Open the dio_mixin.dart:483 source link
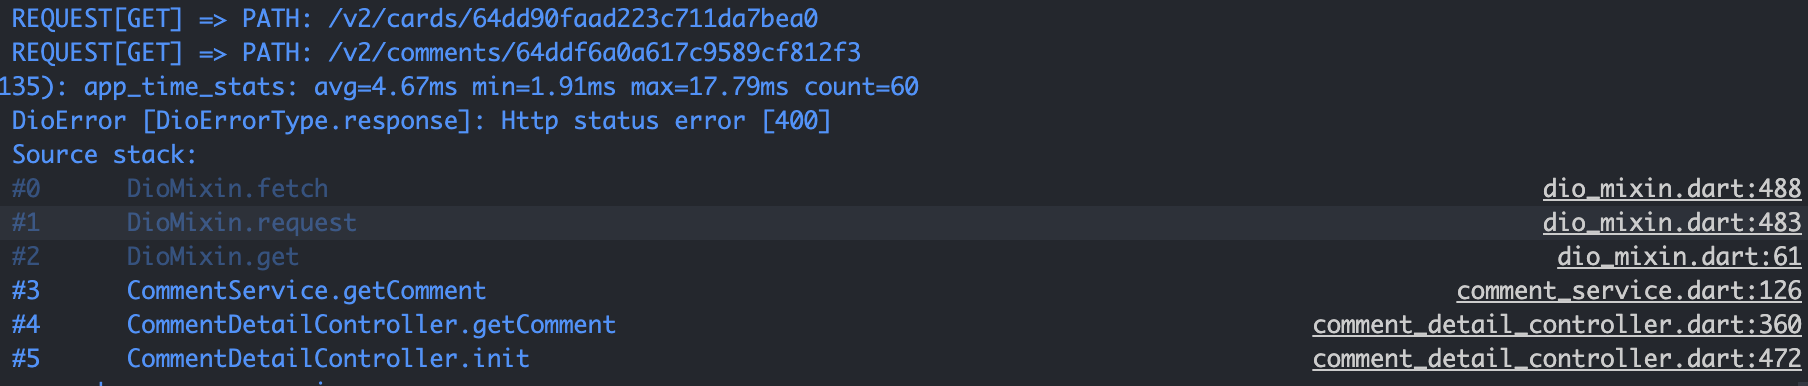This screenshot has width=1808, height=386. click(1672, 222)
